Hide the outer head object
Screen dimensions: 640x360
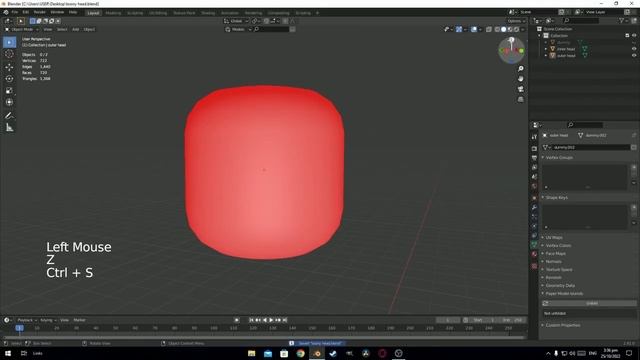pos(634,56)
